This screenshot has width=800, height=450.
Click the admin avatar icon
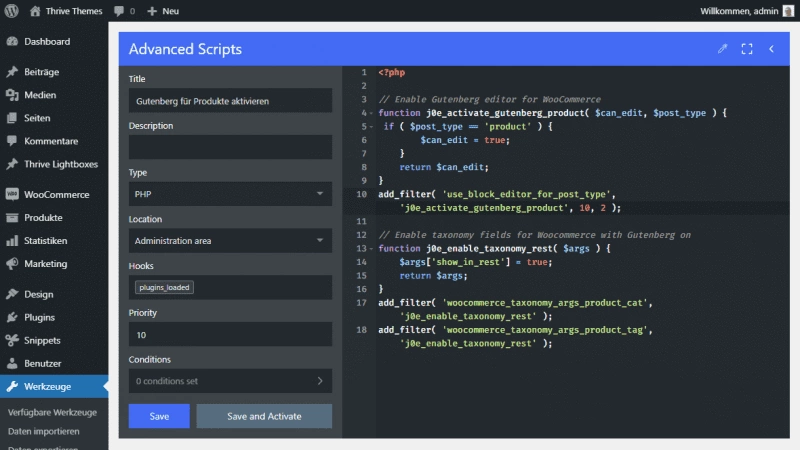click(x=788, y=11)
